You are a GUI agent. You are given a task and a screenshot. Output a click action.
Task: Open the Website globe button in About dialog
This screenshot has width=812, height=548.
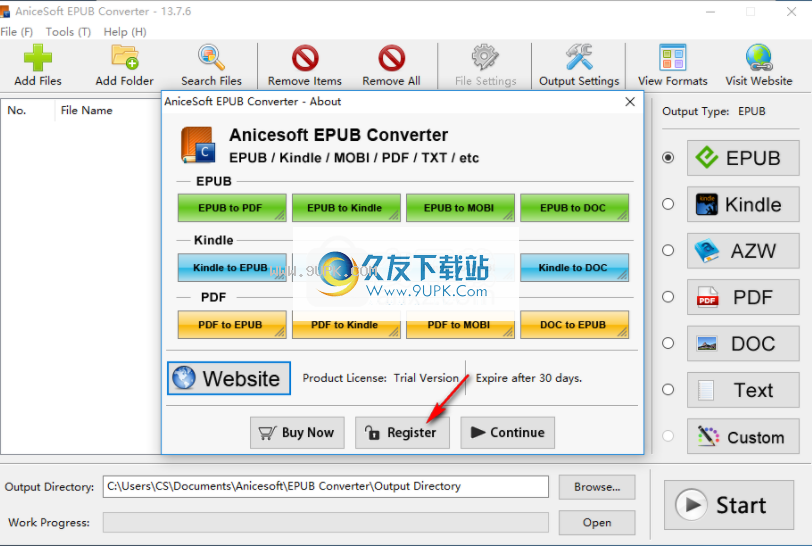pyautogui.click(x=229, y=379)
